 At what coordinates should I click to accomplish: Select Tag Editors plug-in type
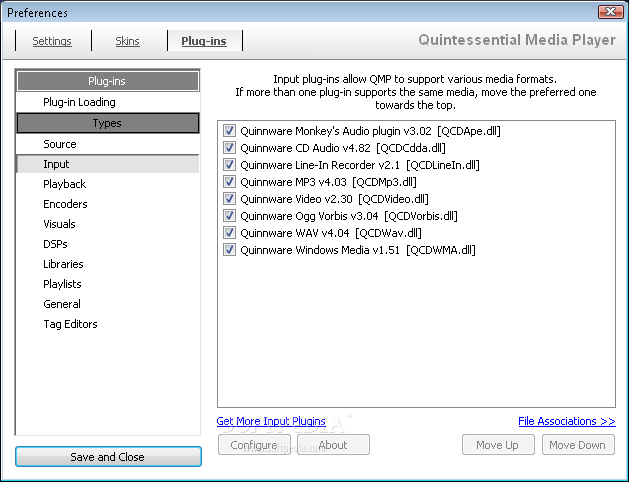[108, 324]
